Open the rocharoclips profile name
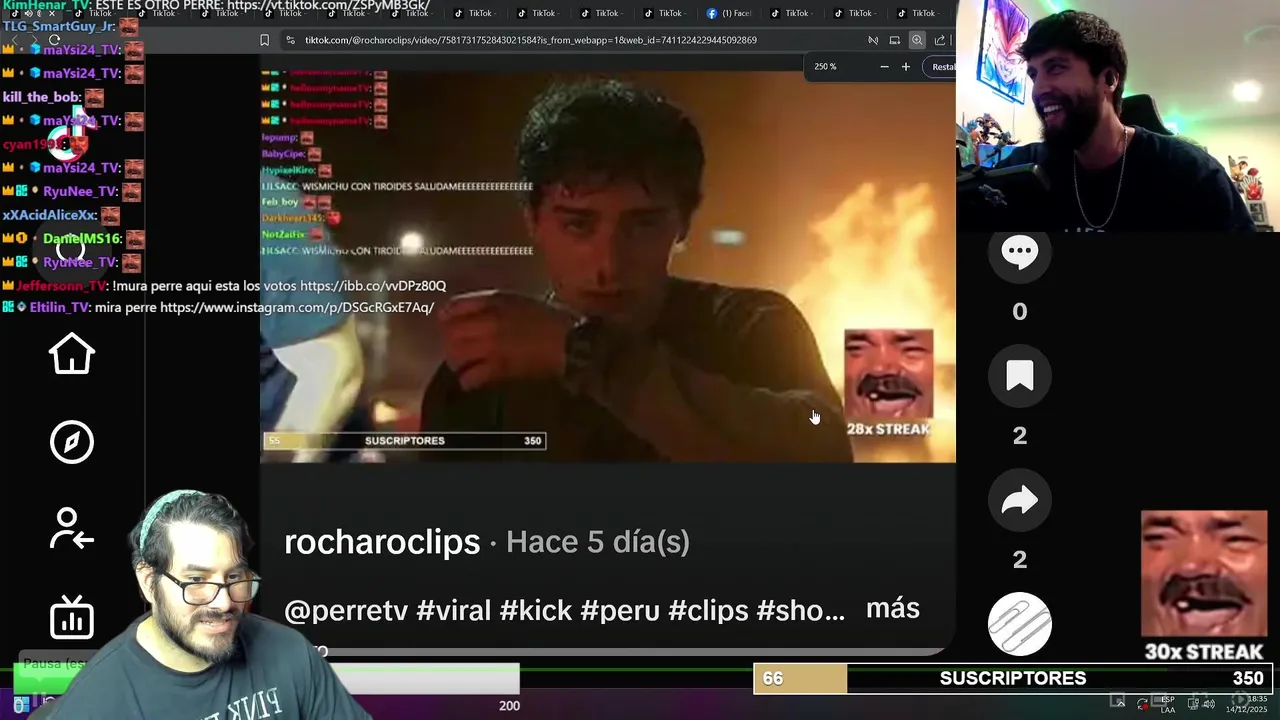The height and width of the screenshot is (720, 1280). coord(382,542)
